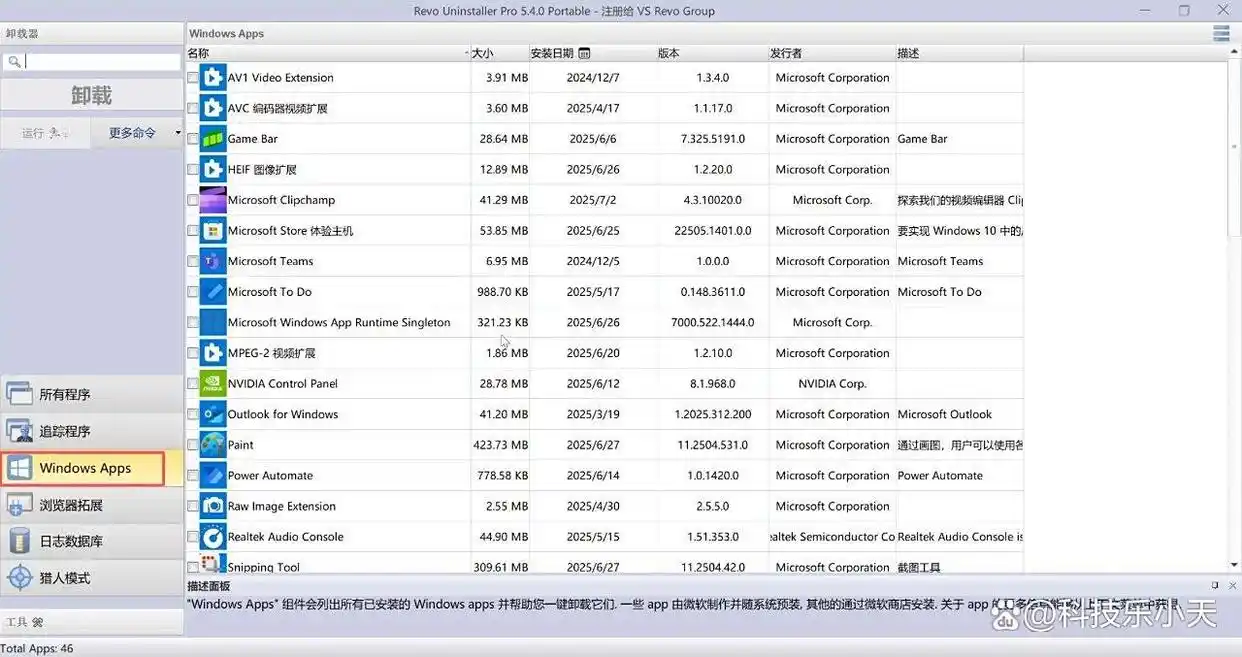Expand the 工具 panel header
Screen dimensions: 1242x657
[92, 621]
